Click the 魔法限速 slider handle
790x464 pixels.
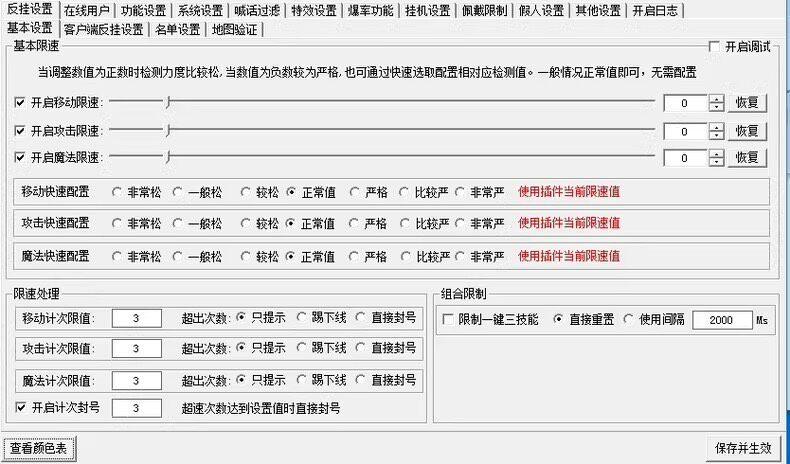click(x=168, y=157)
